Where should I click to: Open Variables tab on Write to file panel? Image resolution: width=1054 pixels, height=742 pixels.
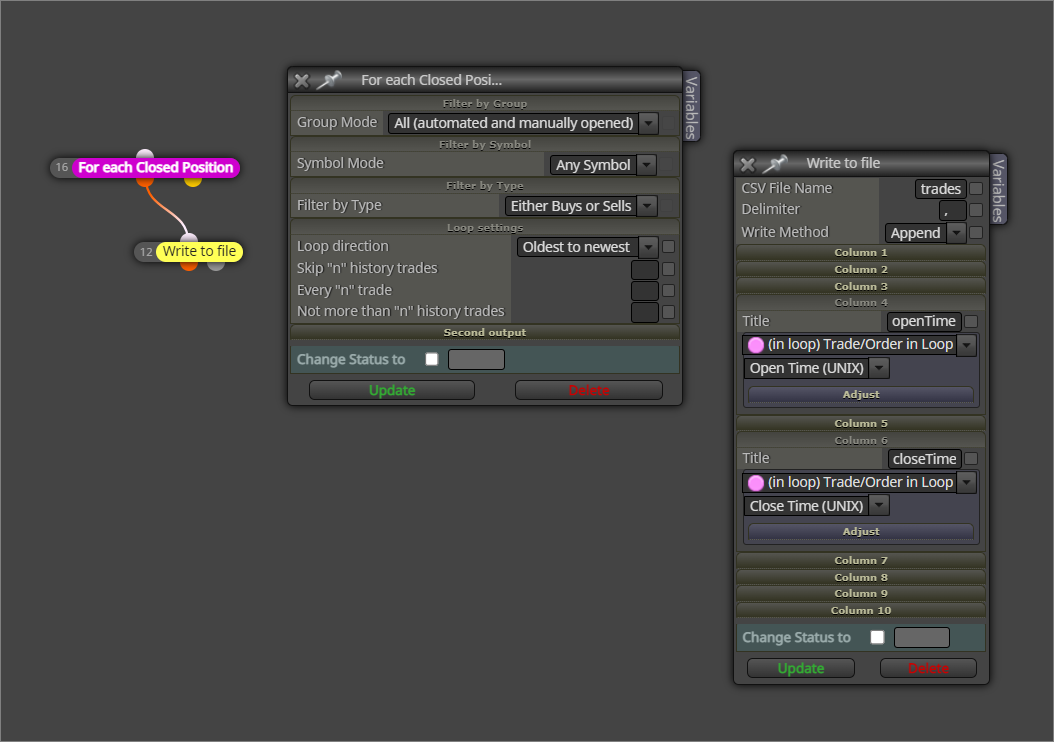pos(998,190)
